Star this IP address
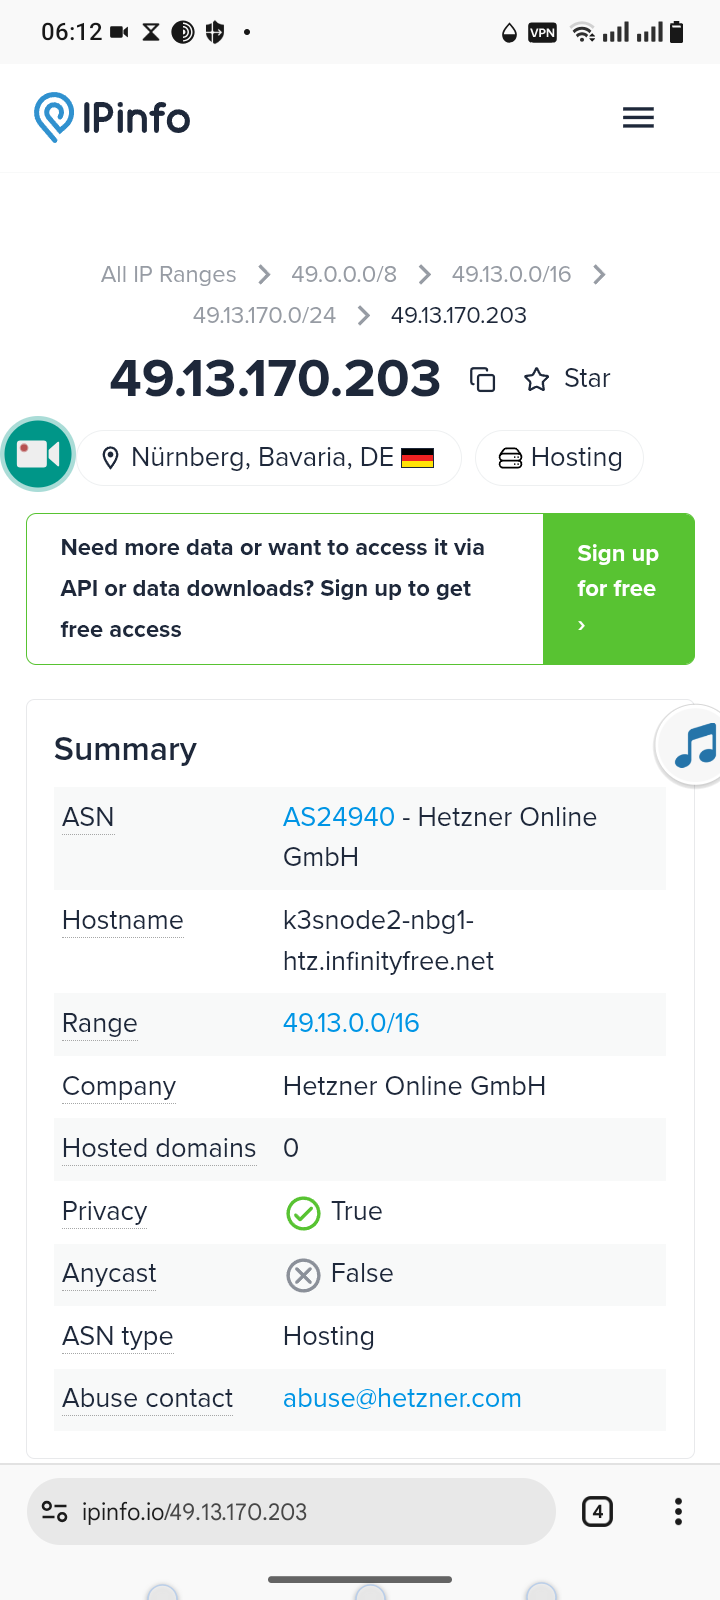Viewport: 720px width, 1600px height. point(567,379)
